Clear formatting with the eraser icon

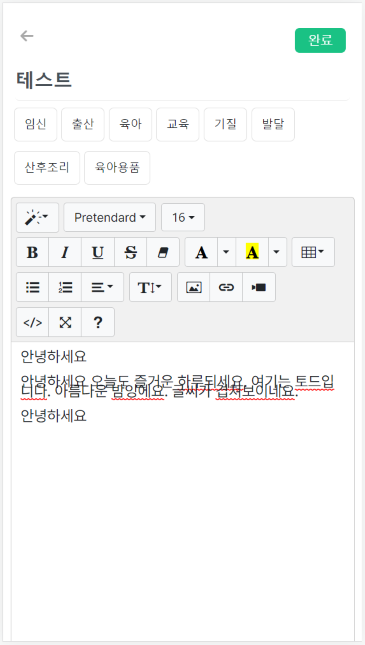(x=163, y=252)
